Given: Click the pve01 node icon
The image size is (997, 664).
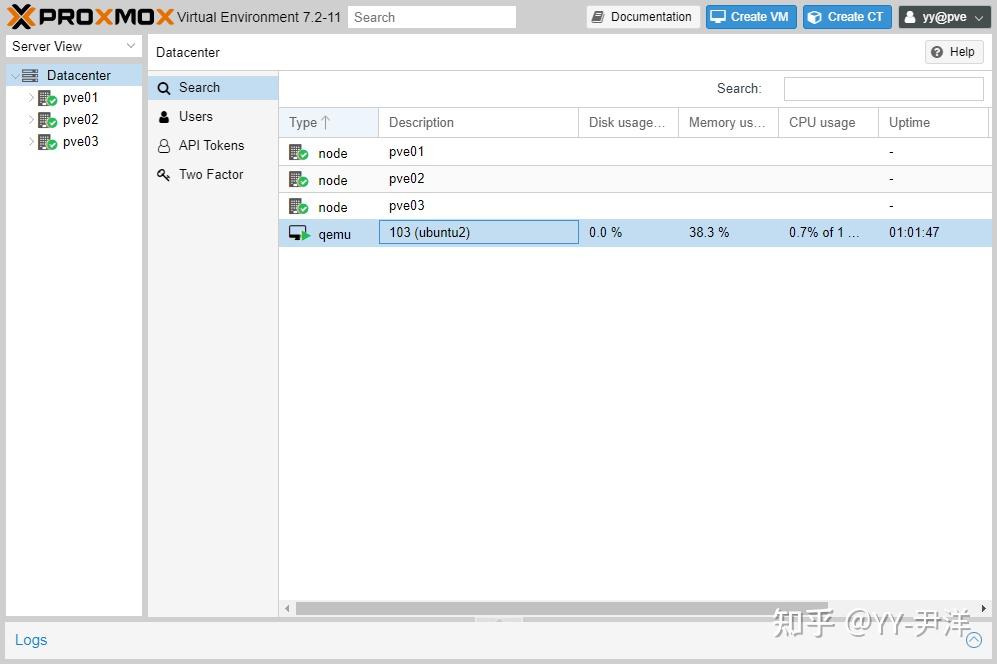Looking at the screenshot, I should click(x=45, y=97).
